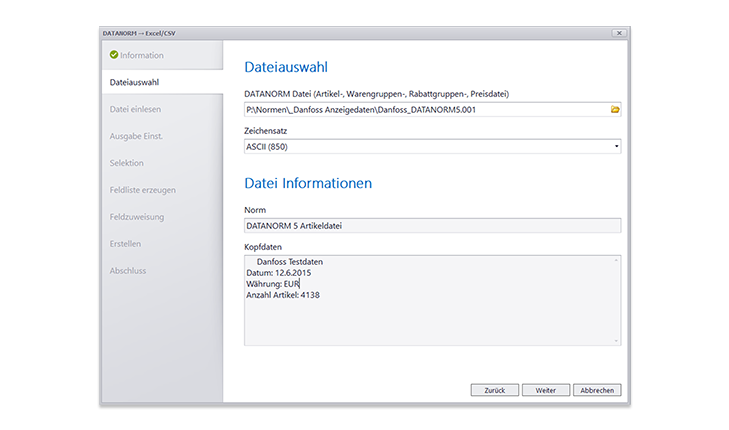Click the DATANORM Datei field label
The width and height of the screenshot is (729, 430).
(377, 94)
